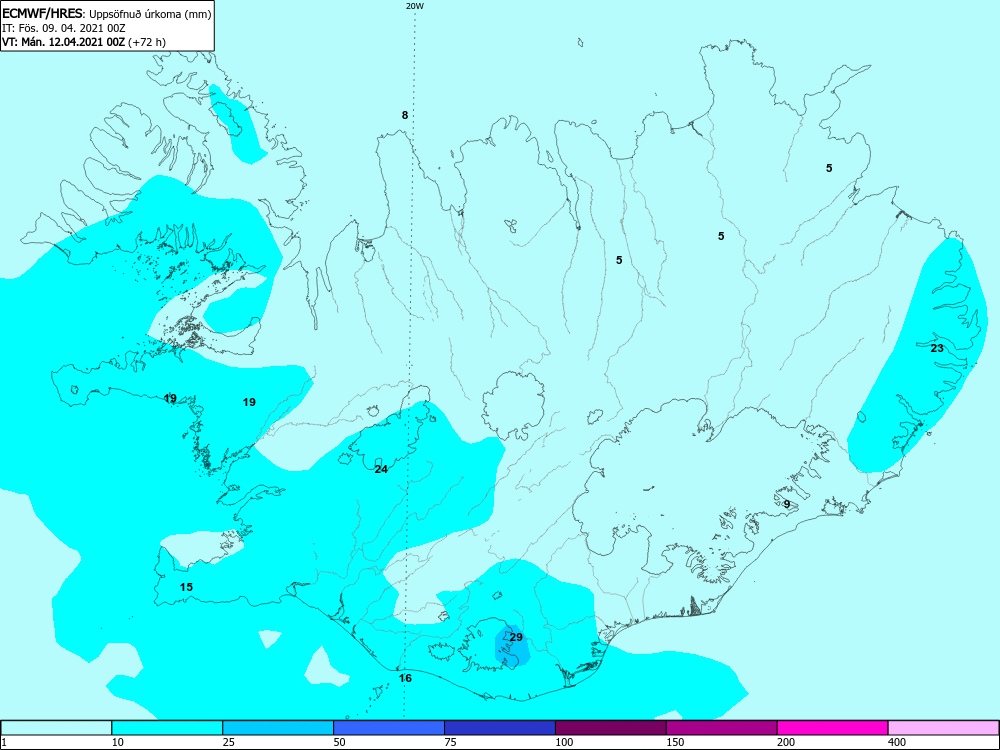Click the legend threshold label '25'

[229, 742]
